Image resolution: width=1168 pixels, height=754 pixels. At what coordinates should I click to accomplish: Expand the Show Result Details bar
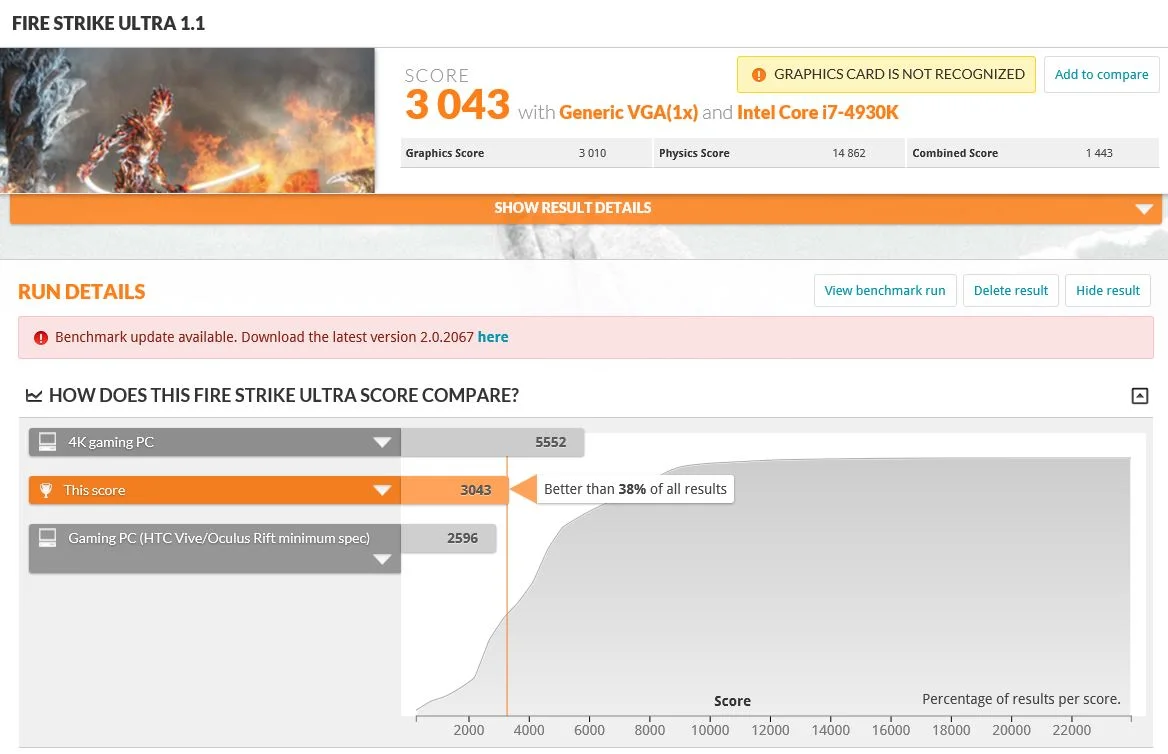click(x=585, y=208)
